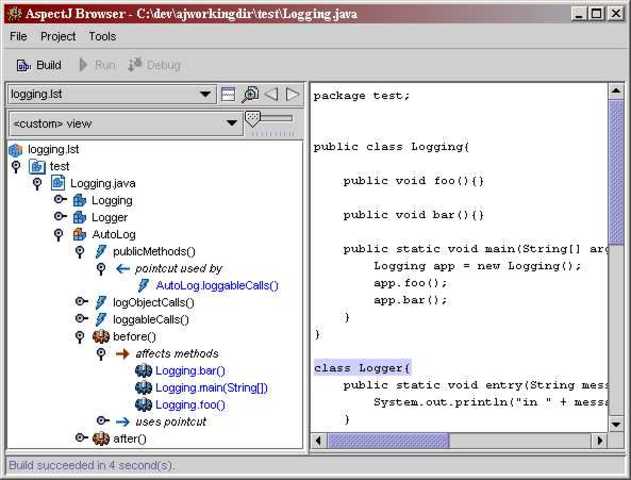Viewport: 631px width, 480px height.
Task: Click the 'Build succeeded' status bar message
Action: (x=91, y=466)
